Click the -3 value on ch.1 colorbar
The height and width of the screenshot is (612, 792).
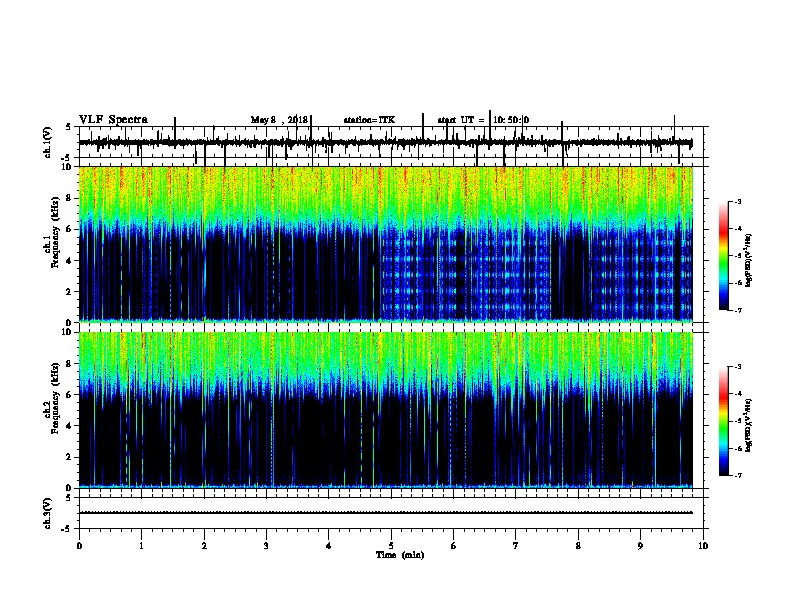[x=738, y=202]
